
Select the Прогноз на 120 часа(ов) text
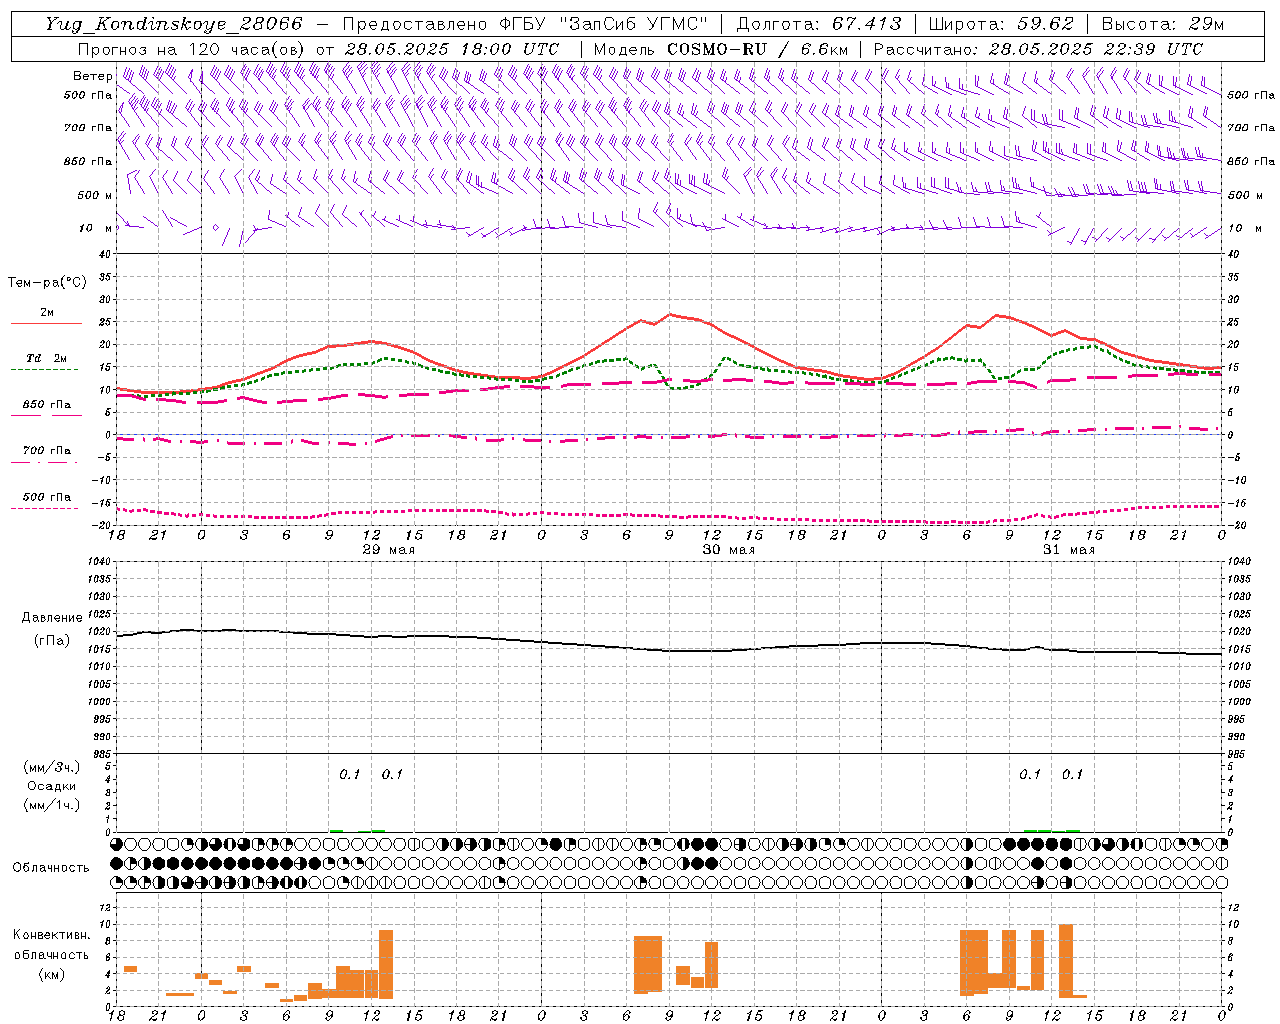click(x=193, y=49)
